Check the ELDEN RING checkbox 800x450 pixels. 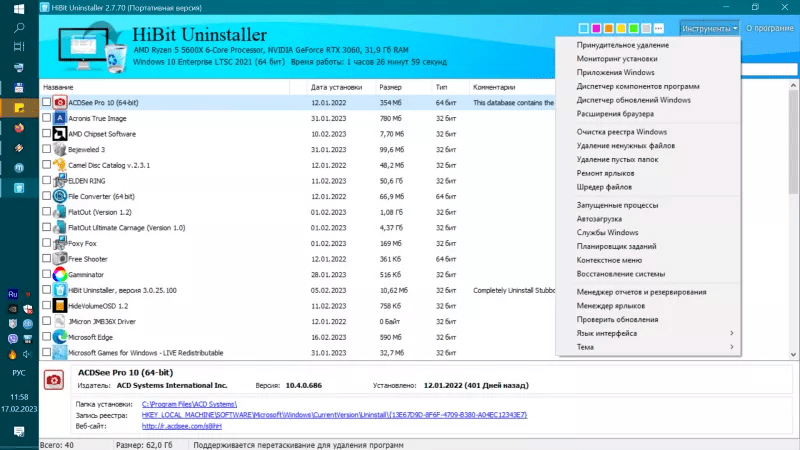pyautogui.click(x=46, y=180)
